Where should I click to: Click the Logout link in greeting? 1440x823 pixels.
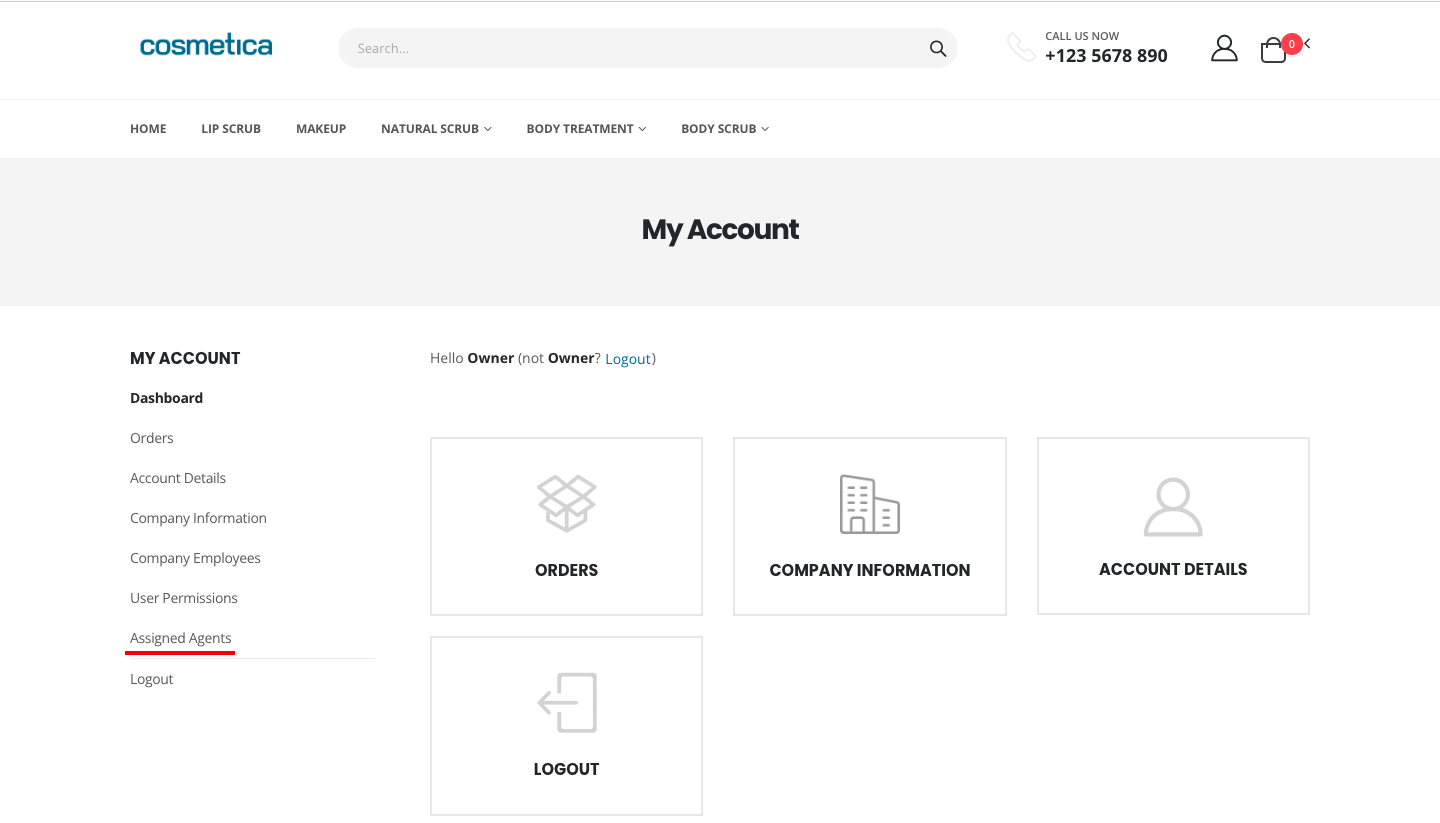[628, 359]
